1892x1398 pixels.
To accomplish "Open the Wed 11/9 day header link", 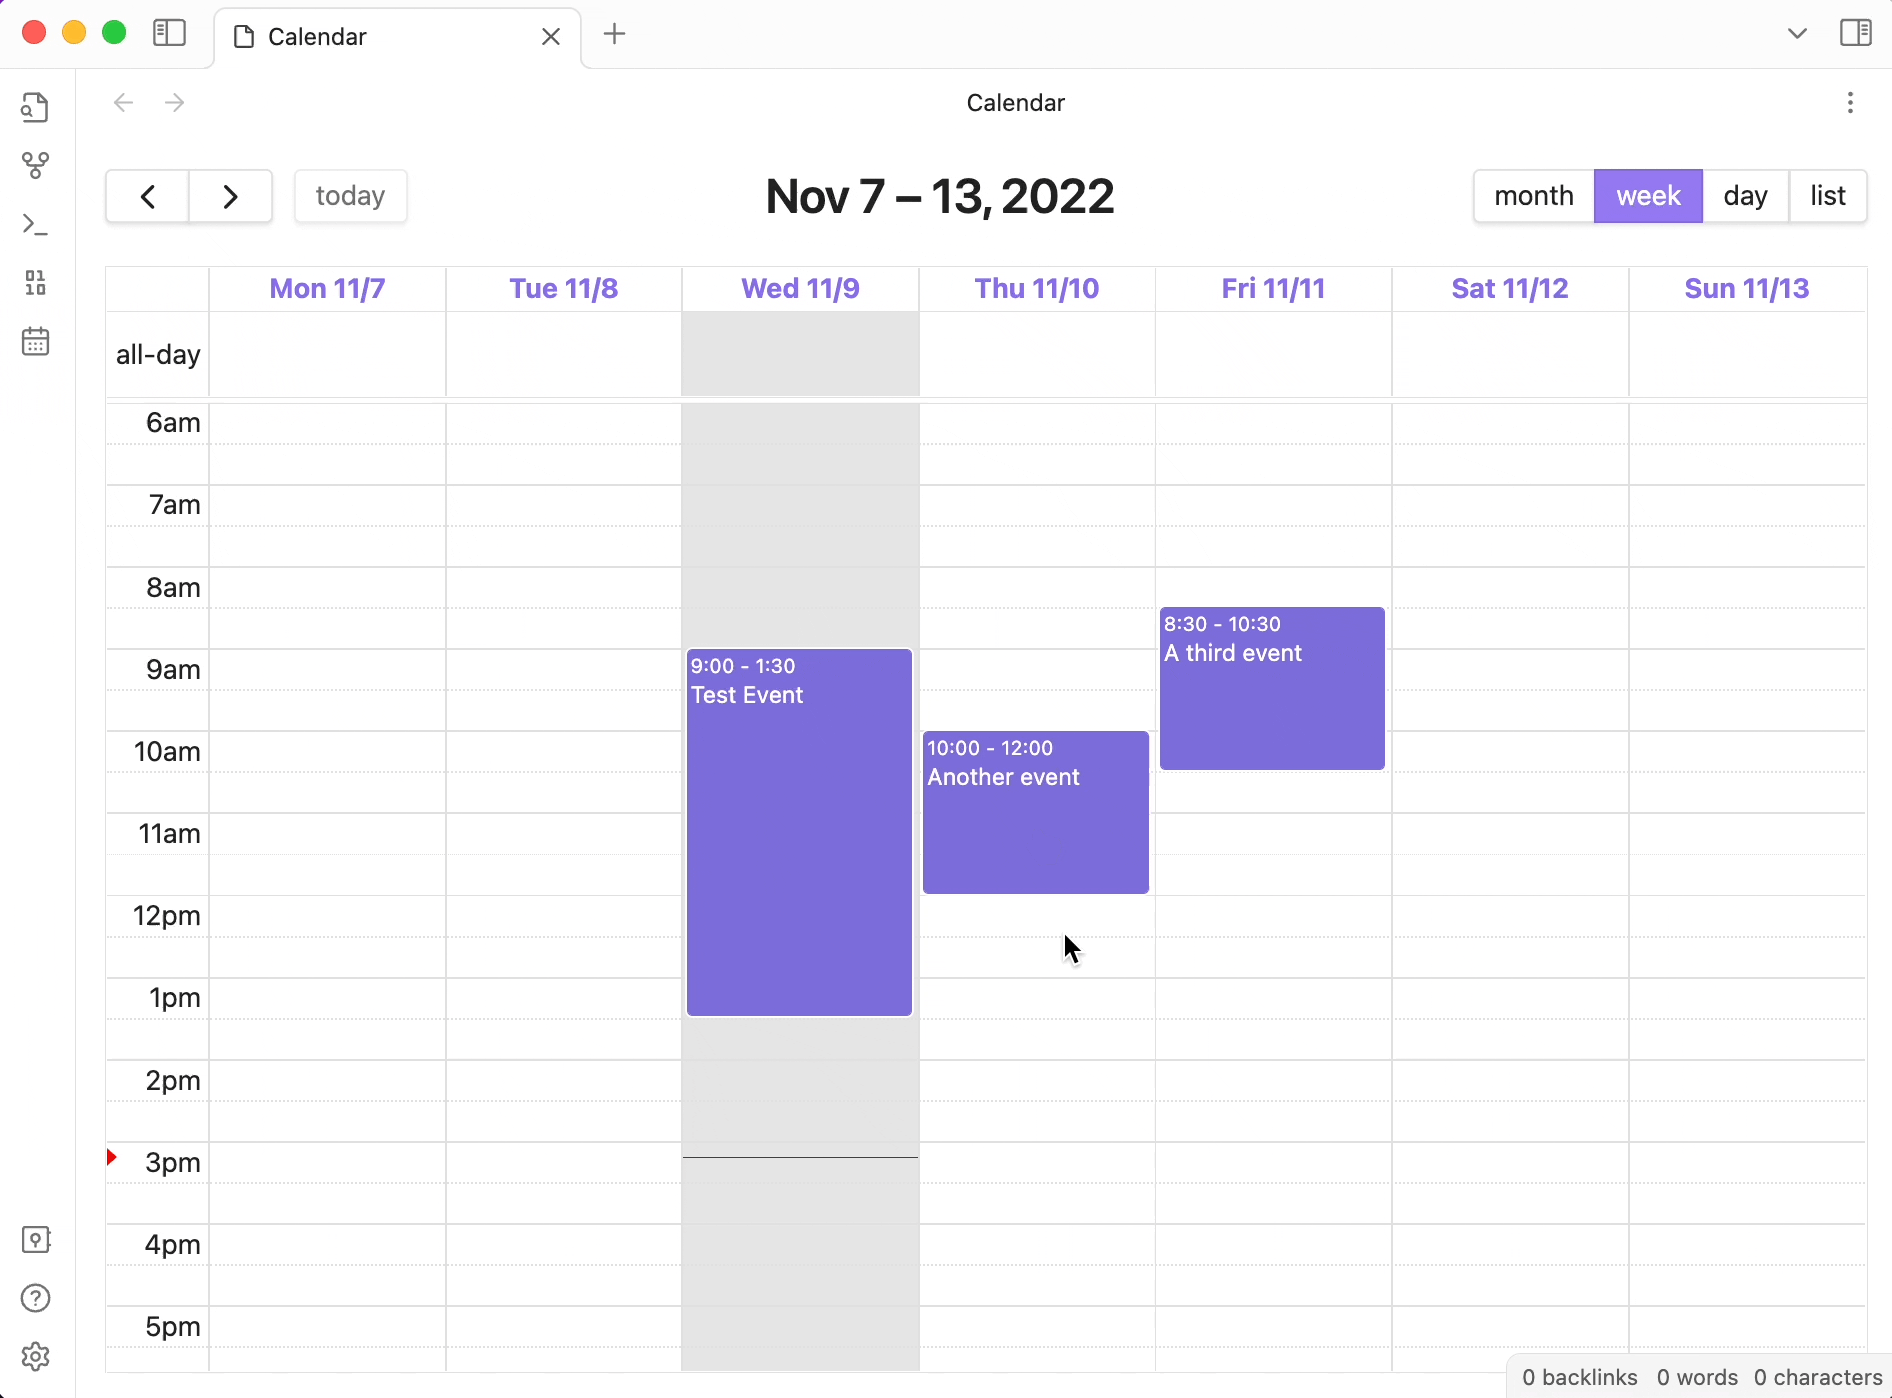I will coord(800,289).
